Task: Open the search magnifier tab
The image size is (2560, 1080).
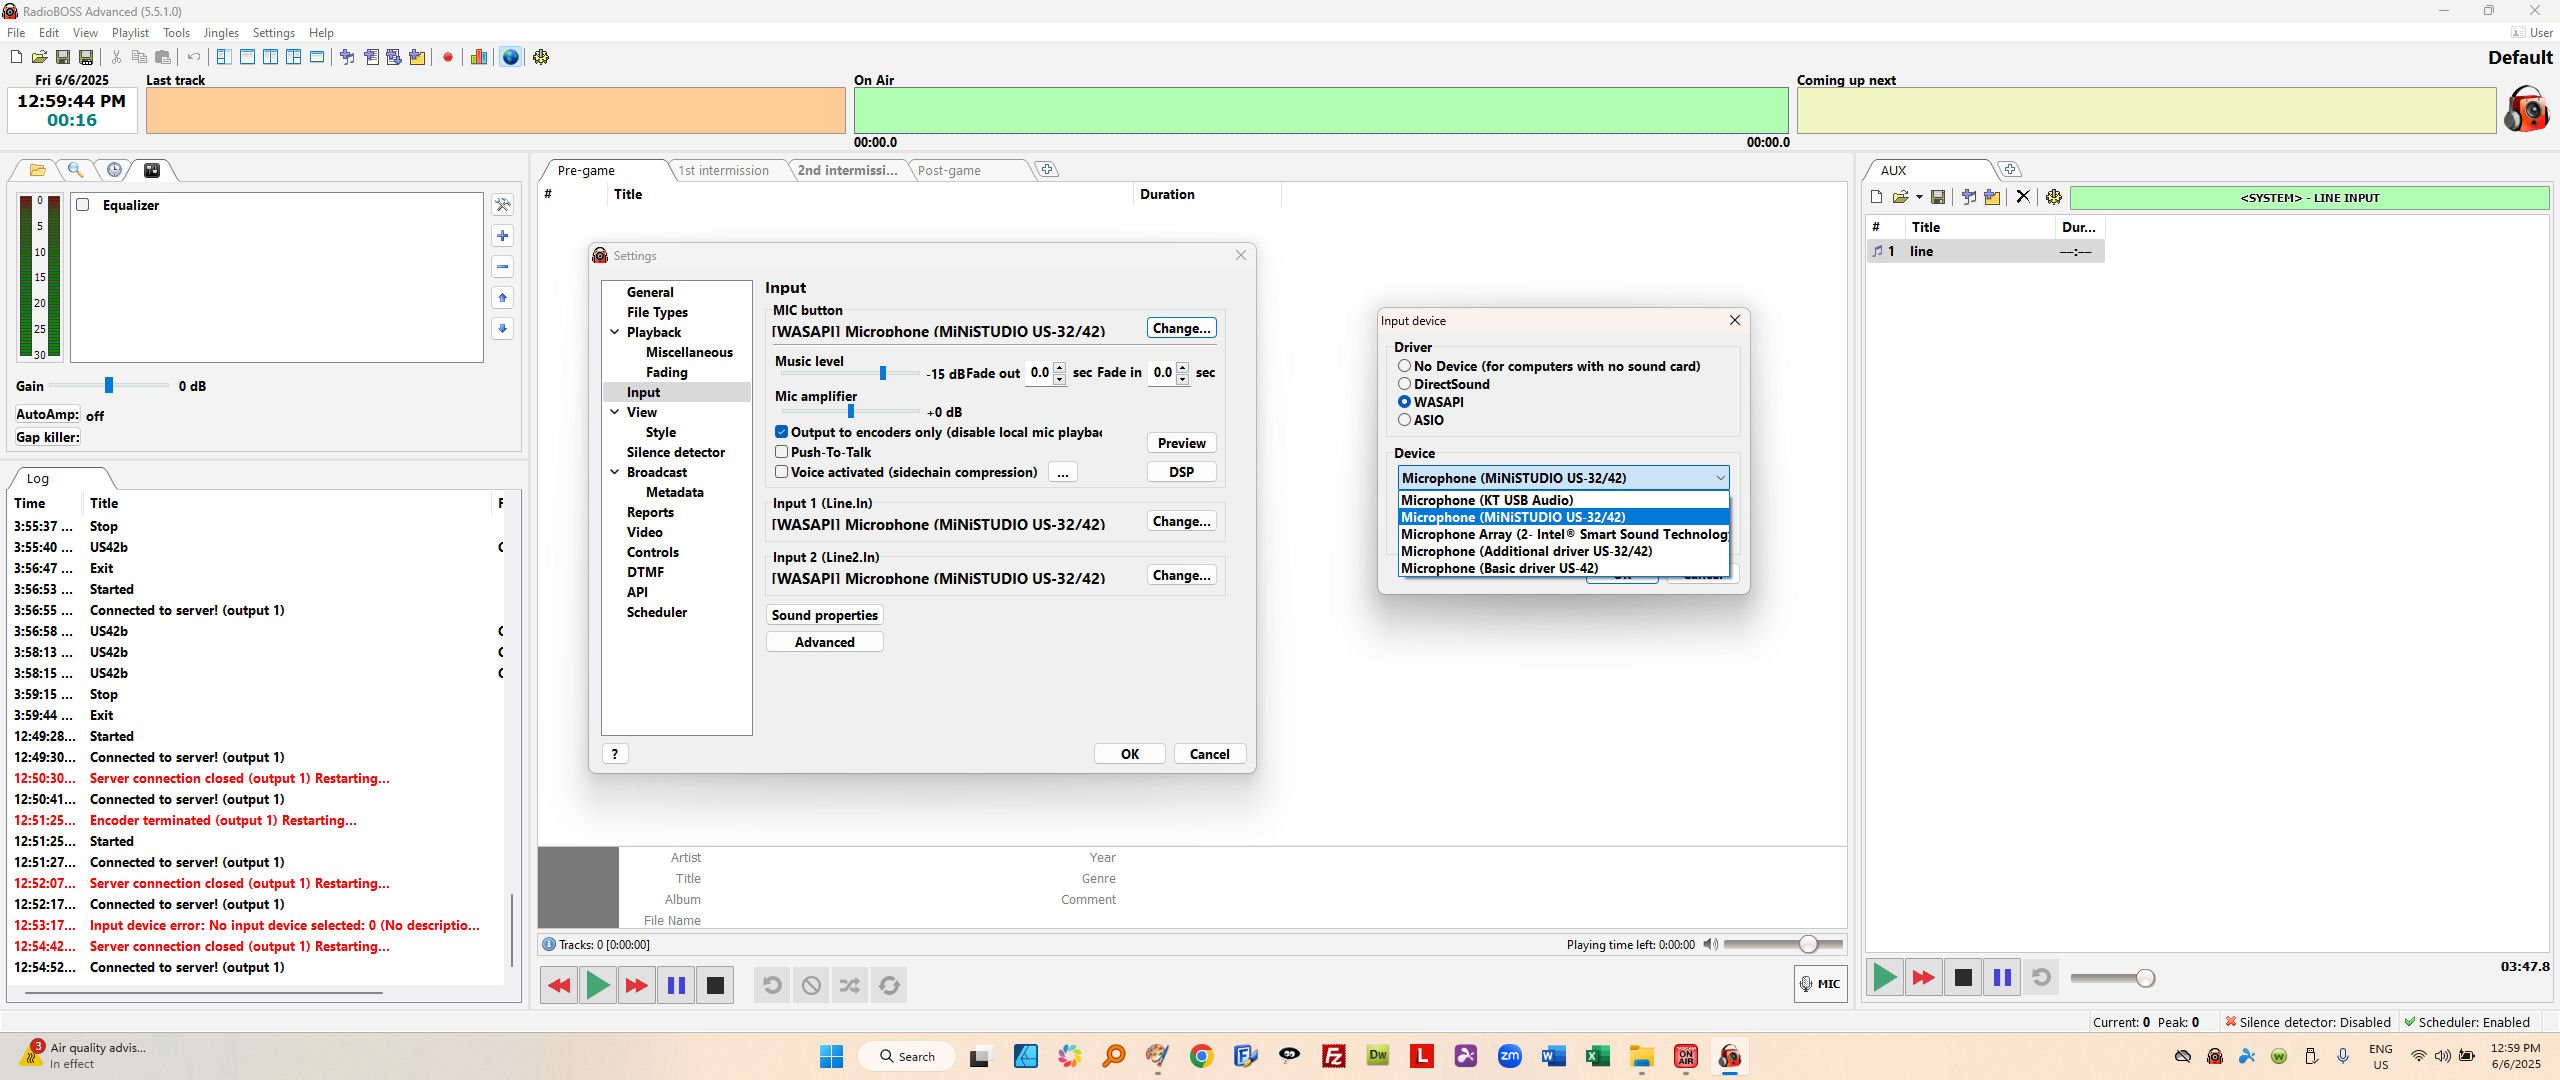Action: (x=75, y=170)
